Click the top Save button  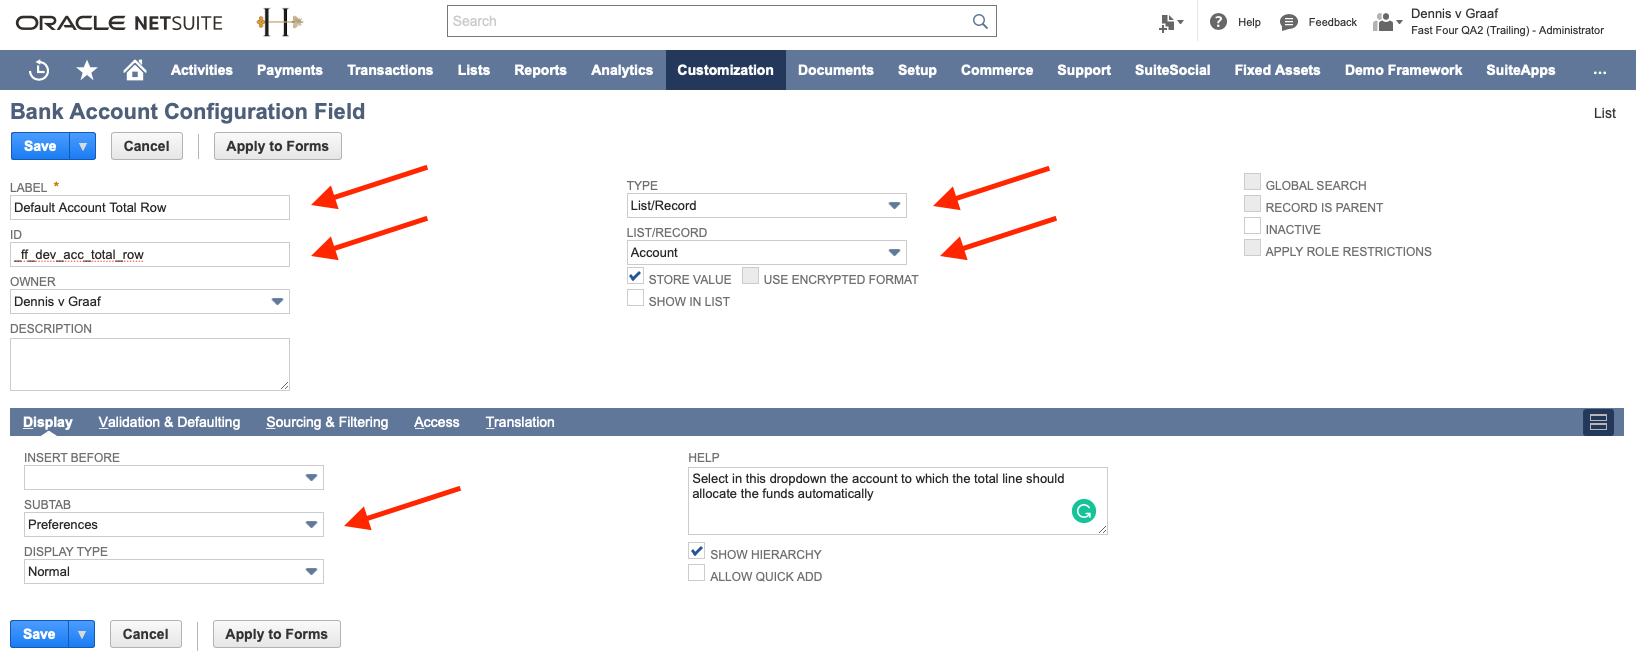[x=40, y=146]
